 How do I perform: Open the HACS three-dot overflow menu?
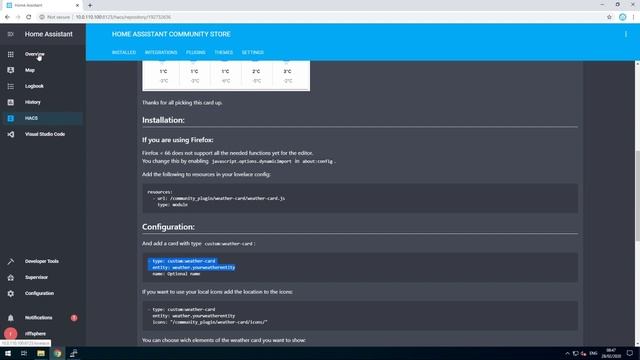(626, 34)
